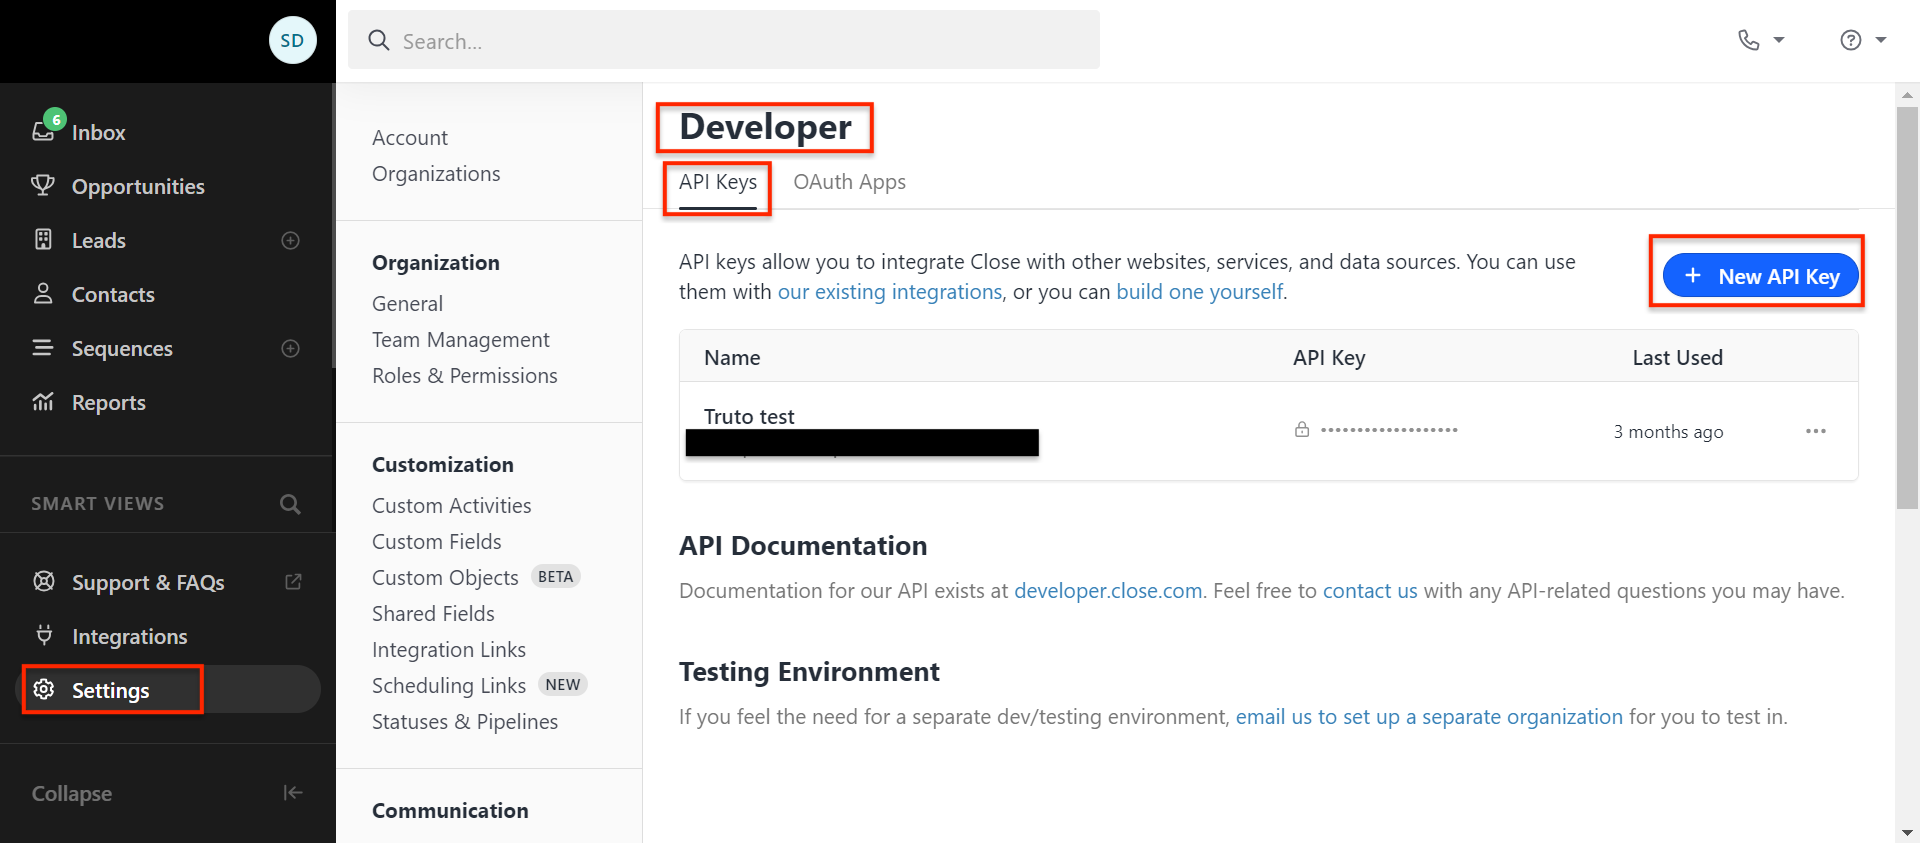Open Statuses & Pipelines settings
This screenshot has width=1920, height=843.
click(465, 722)
